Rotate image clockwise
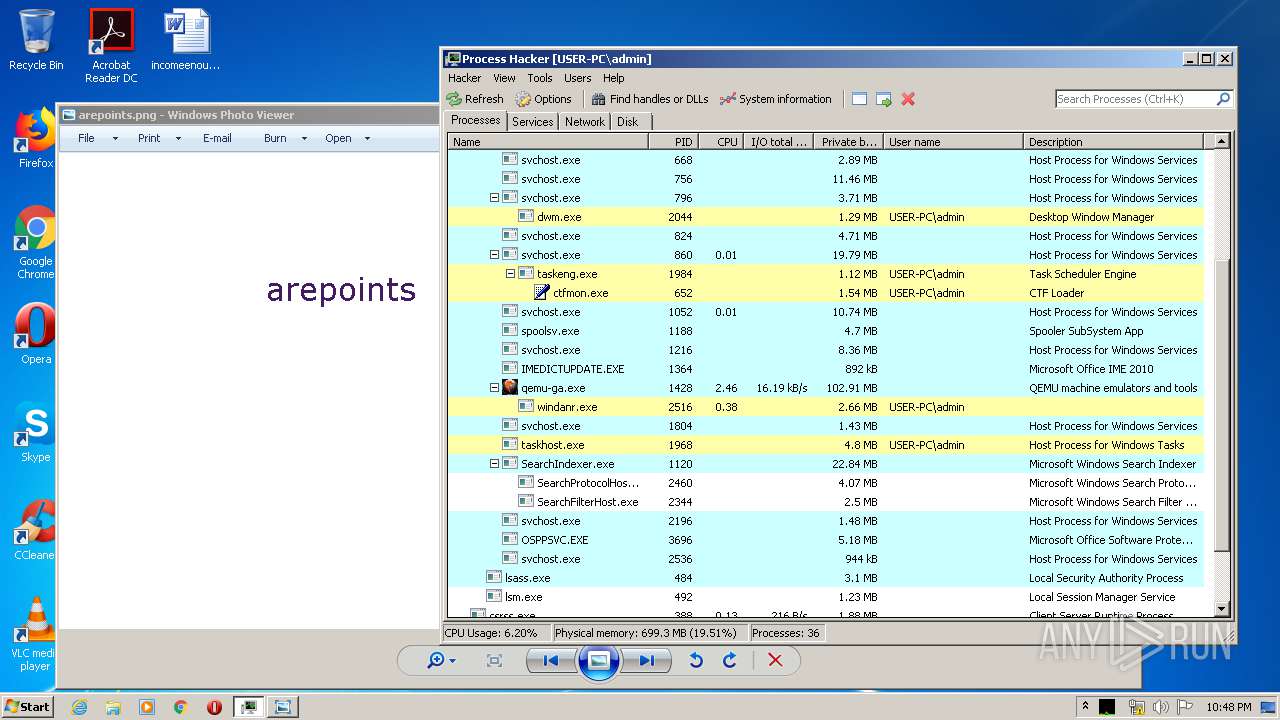1280x720 pixels. [x=730, y=661]
